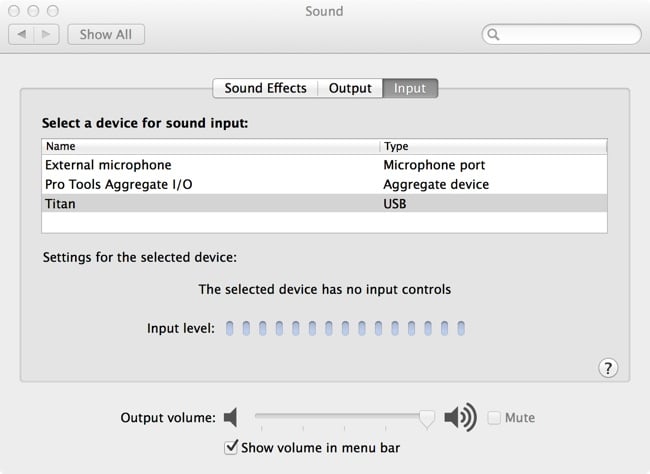
Task: Click the Show All button
Action: tap(106, 34)
